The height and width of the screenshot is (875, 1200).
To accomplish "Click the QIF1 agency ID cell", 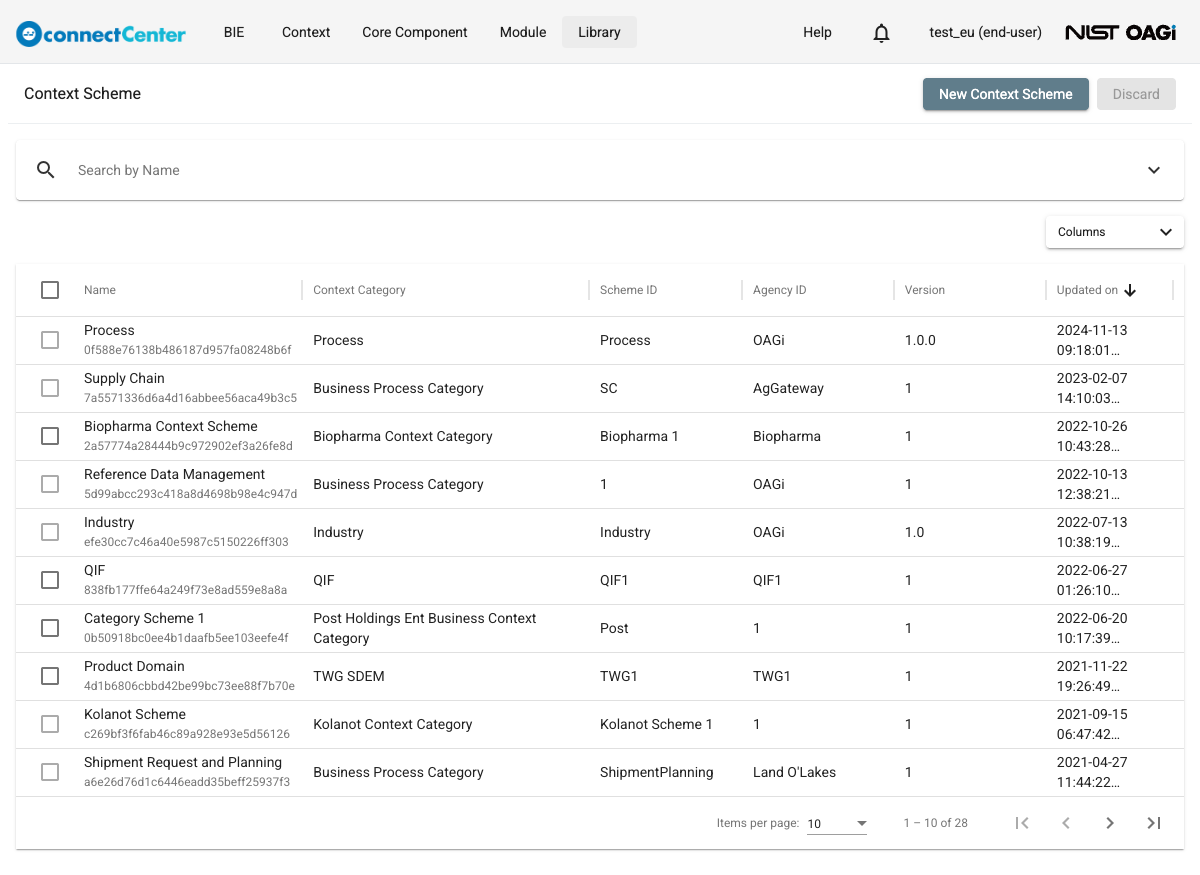I will pos(767,580).
